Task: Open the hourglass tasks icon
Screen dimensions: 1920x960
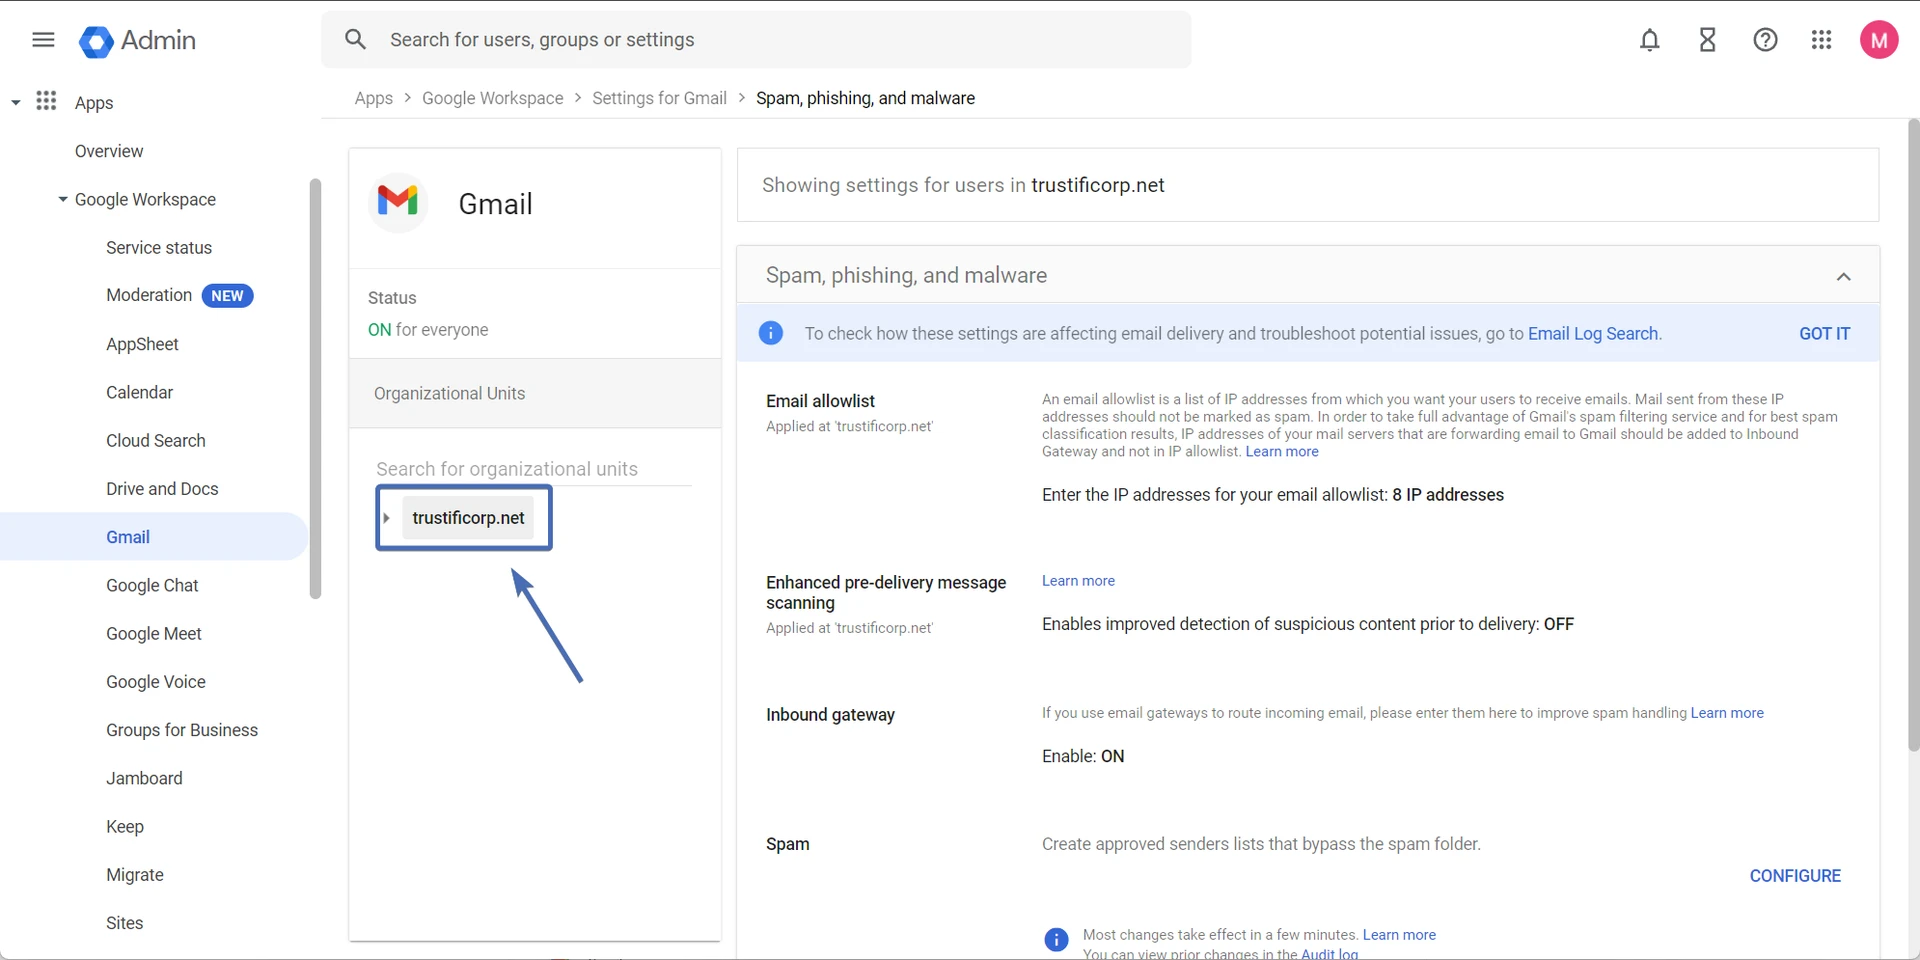Action: pyautogui.click(x=1708, y=40)
